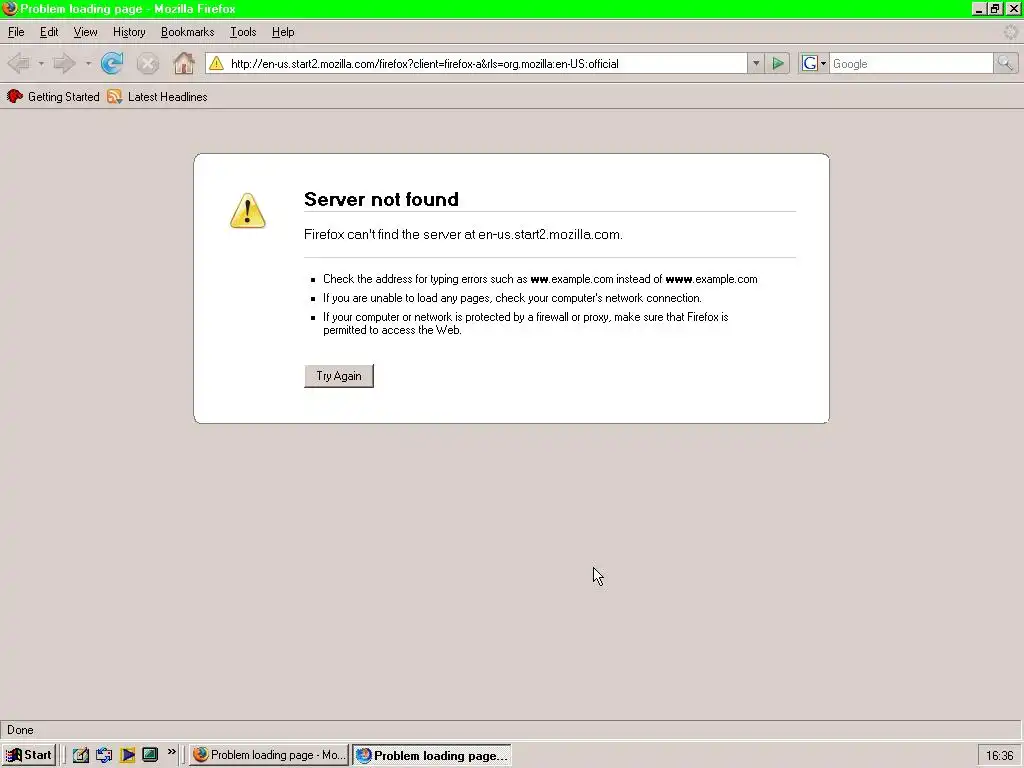This screenshot has width=1024, height=768.
Task: Click the yellow warning triangle on the error page
Action: [x=248, y=210]
